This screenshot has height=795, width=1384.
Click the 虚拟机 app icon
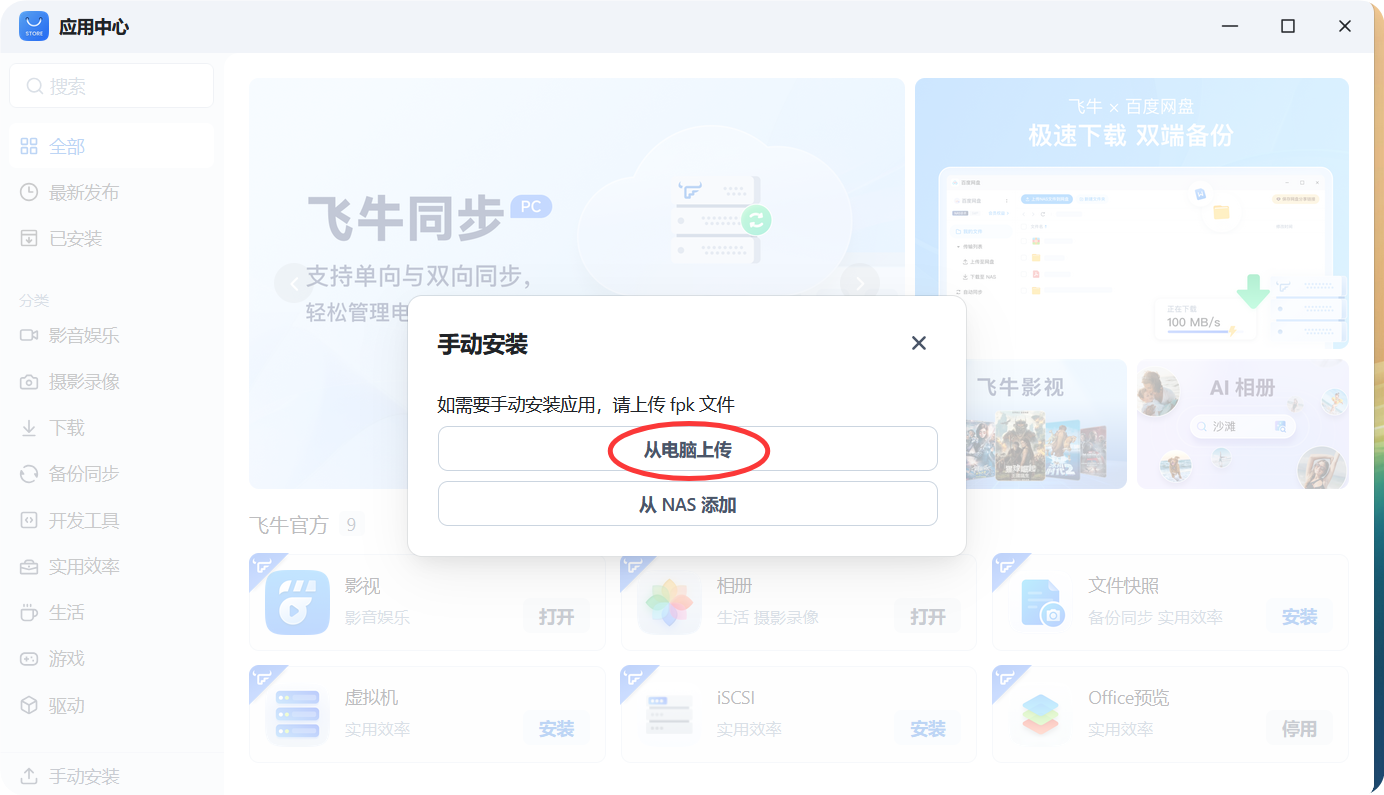tap(296, 714)
